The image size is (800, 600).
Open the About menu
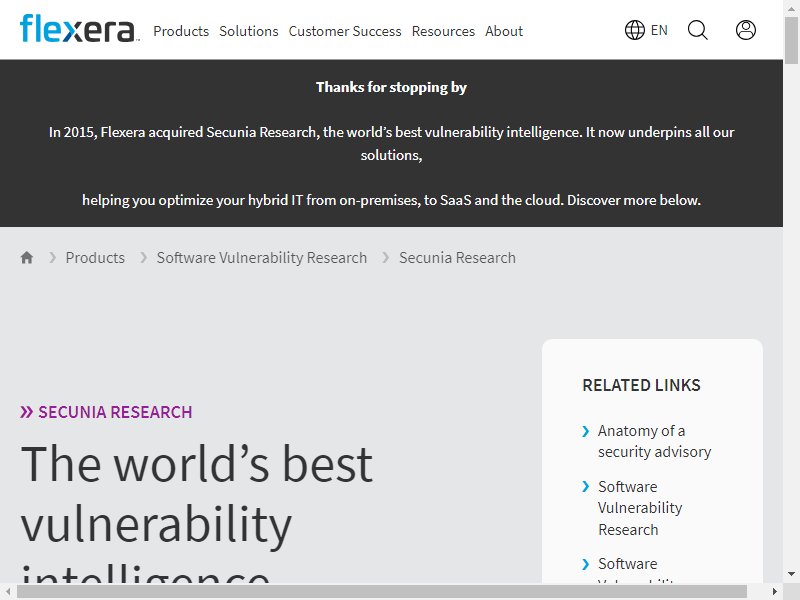(504, 31)
